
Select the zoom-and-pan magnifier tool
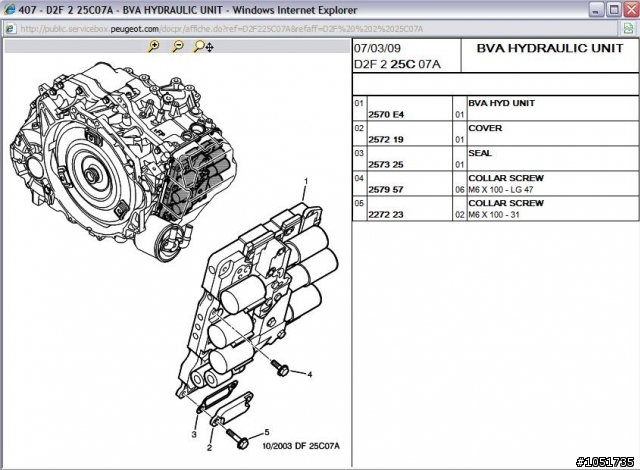pos(203,47)
